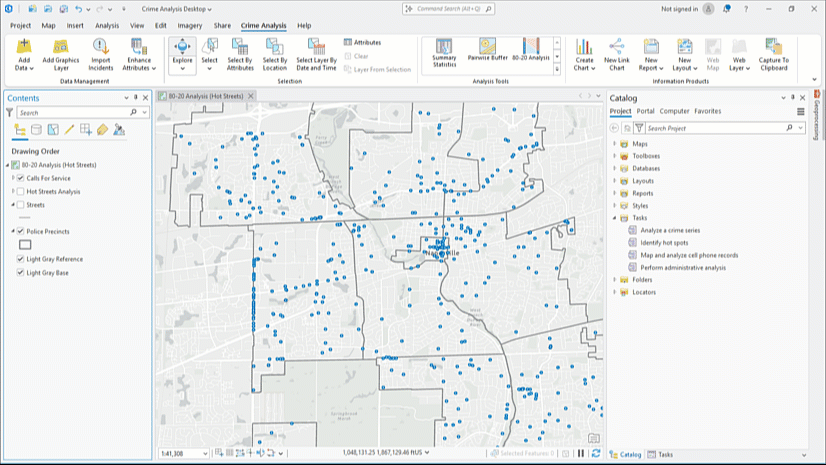Open Create Chart
This screenshot has height=465, width=826.
[584, 55]
